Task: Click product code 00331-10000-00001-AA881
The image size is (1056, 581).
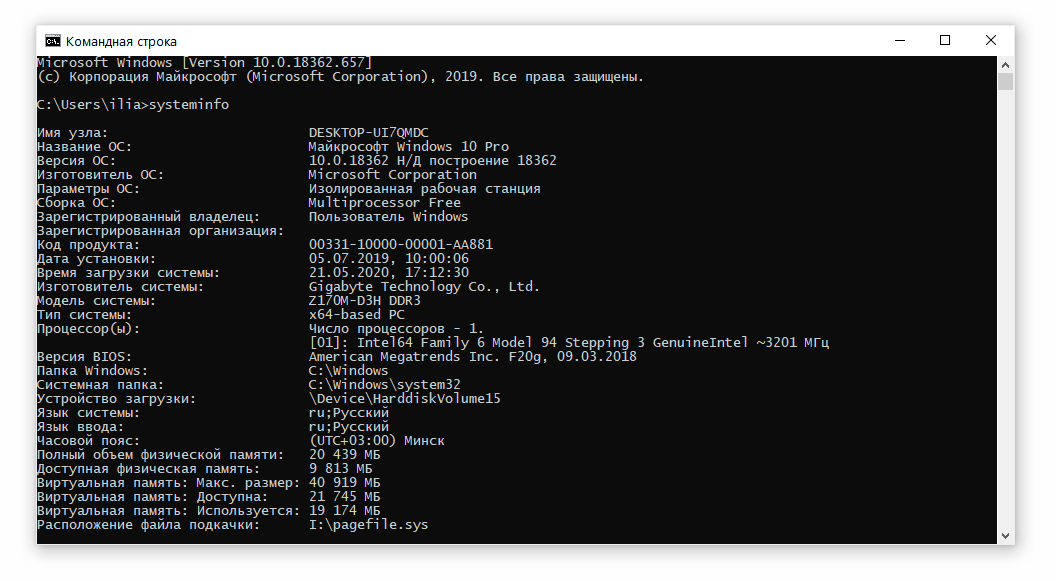Action: coord(401,245)
